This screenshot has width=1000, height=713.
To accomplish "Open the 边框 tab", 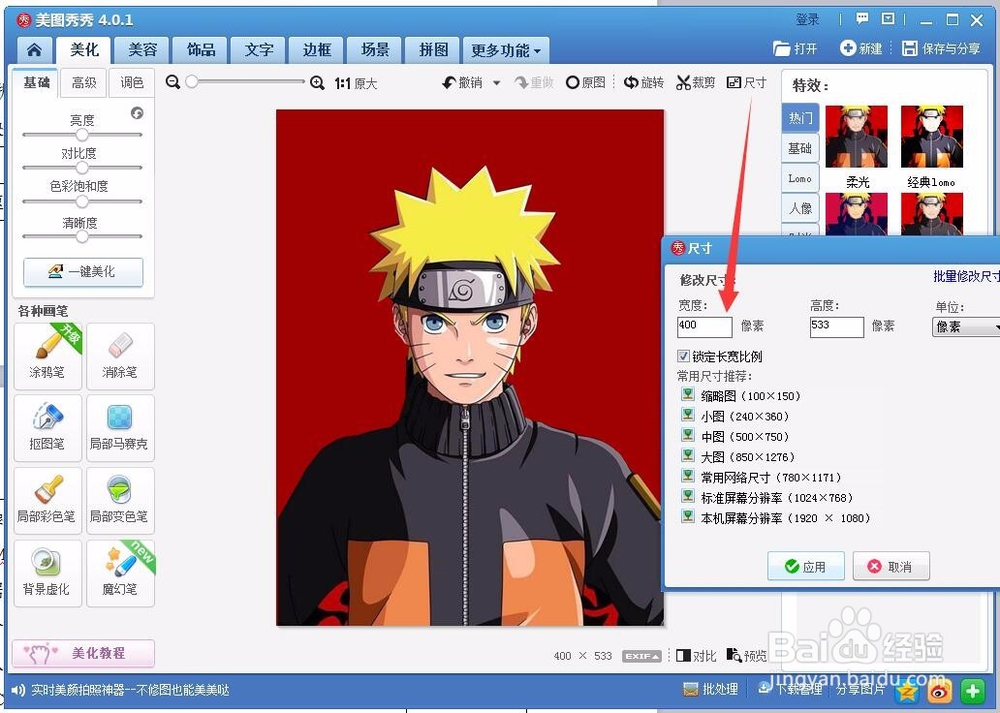I will point(317,50).
